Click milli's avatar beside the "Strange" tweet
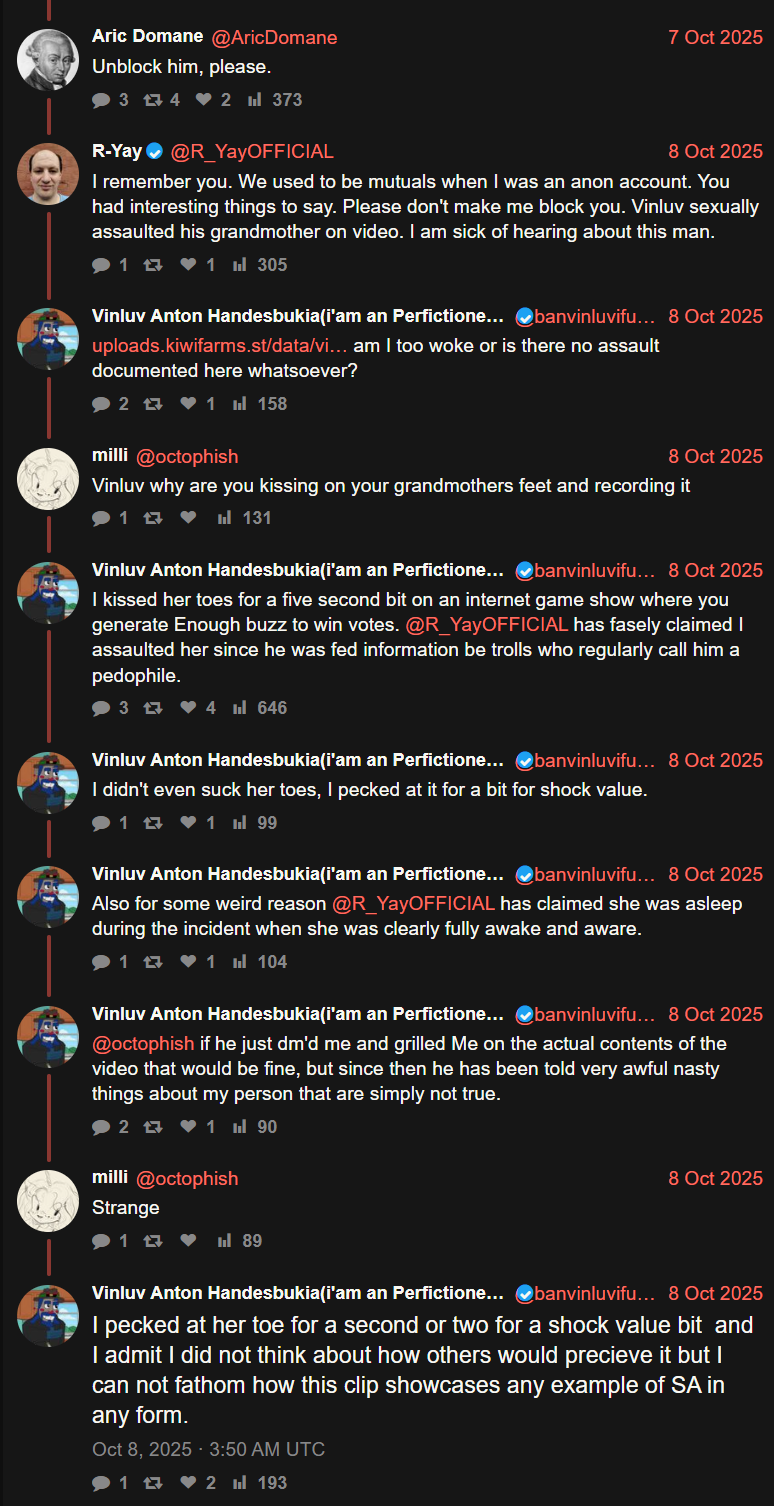The height and width of the screenshot is (1506, 774). [48, 1200]
